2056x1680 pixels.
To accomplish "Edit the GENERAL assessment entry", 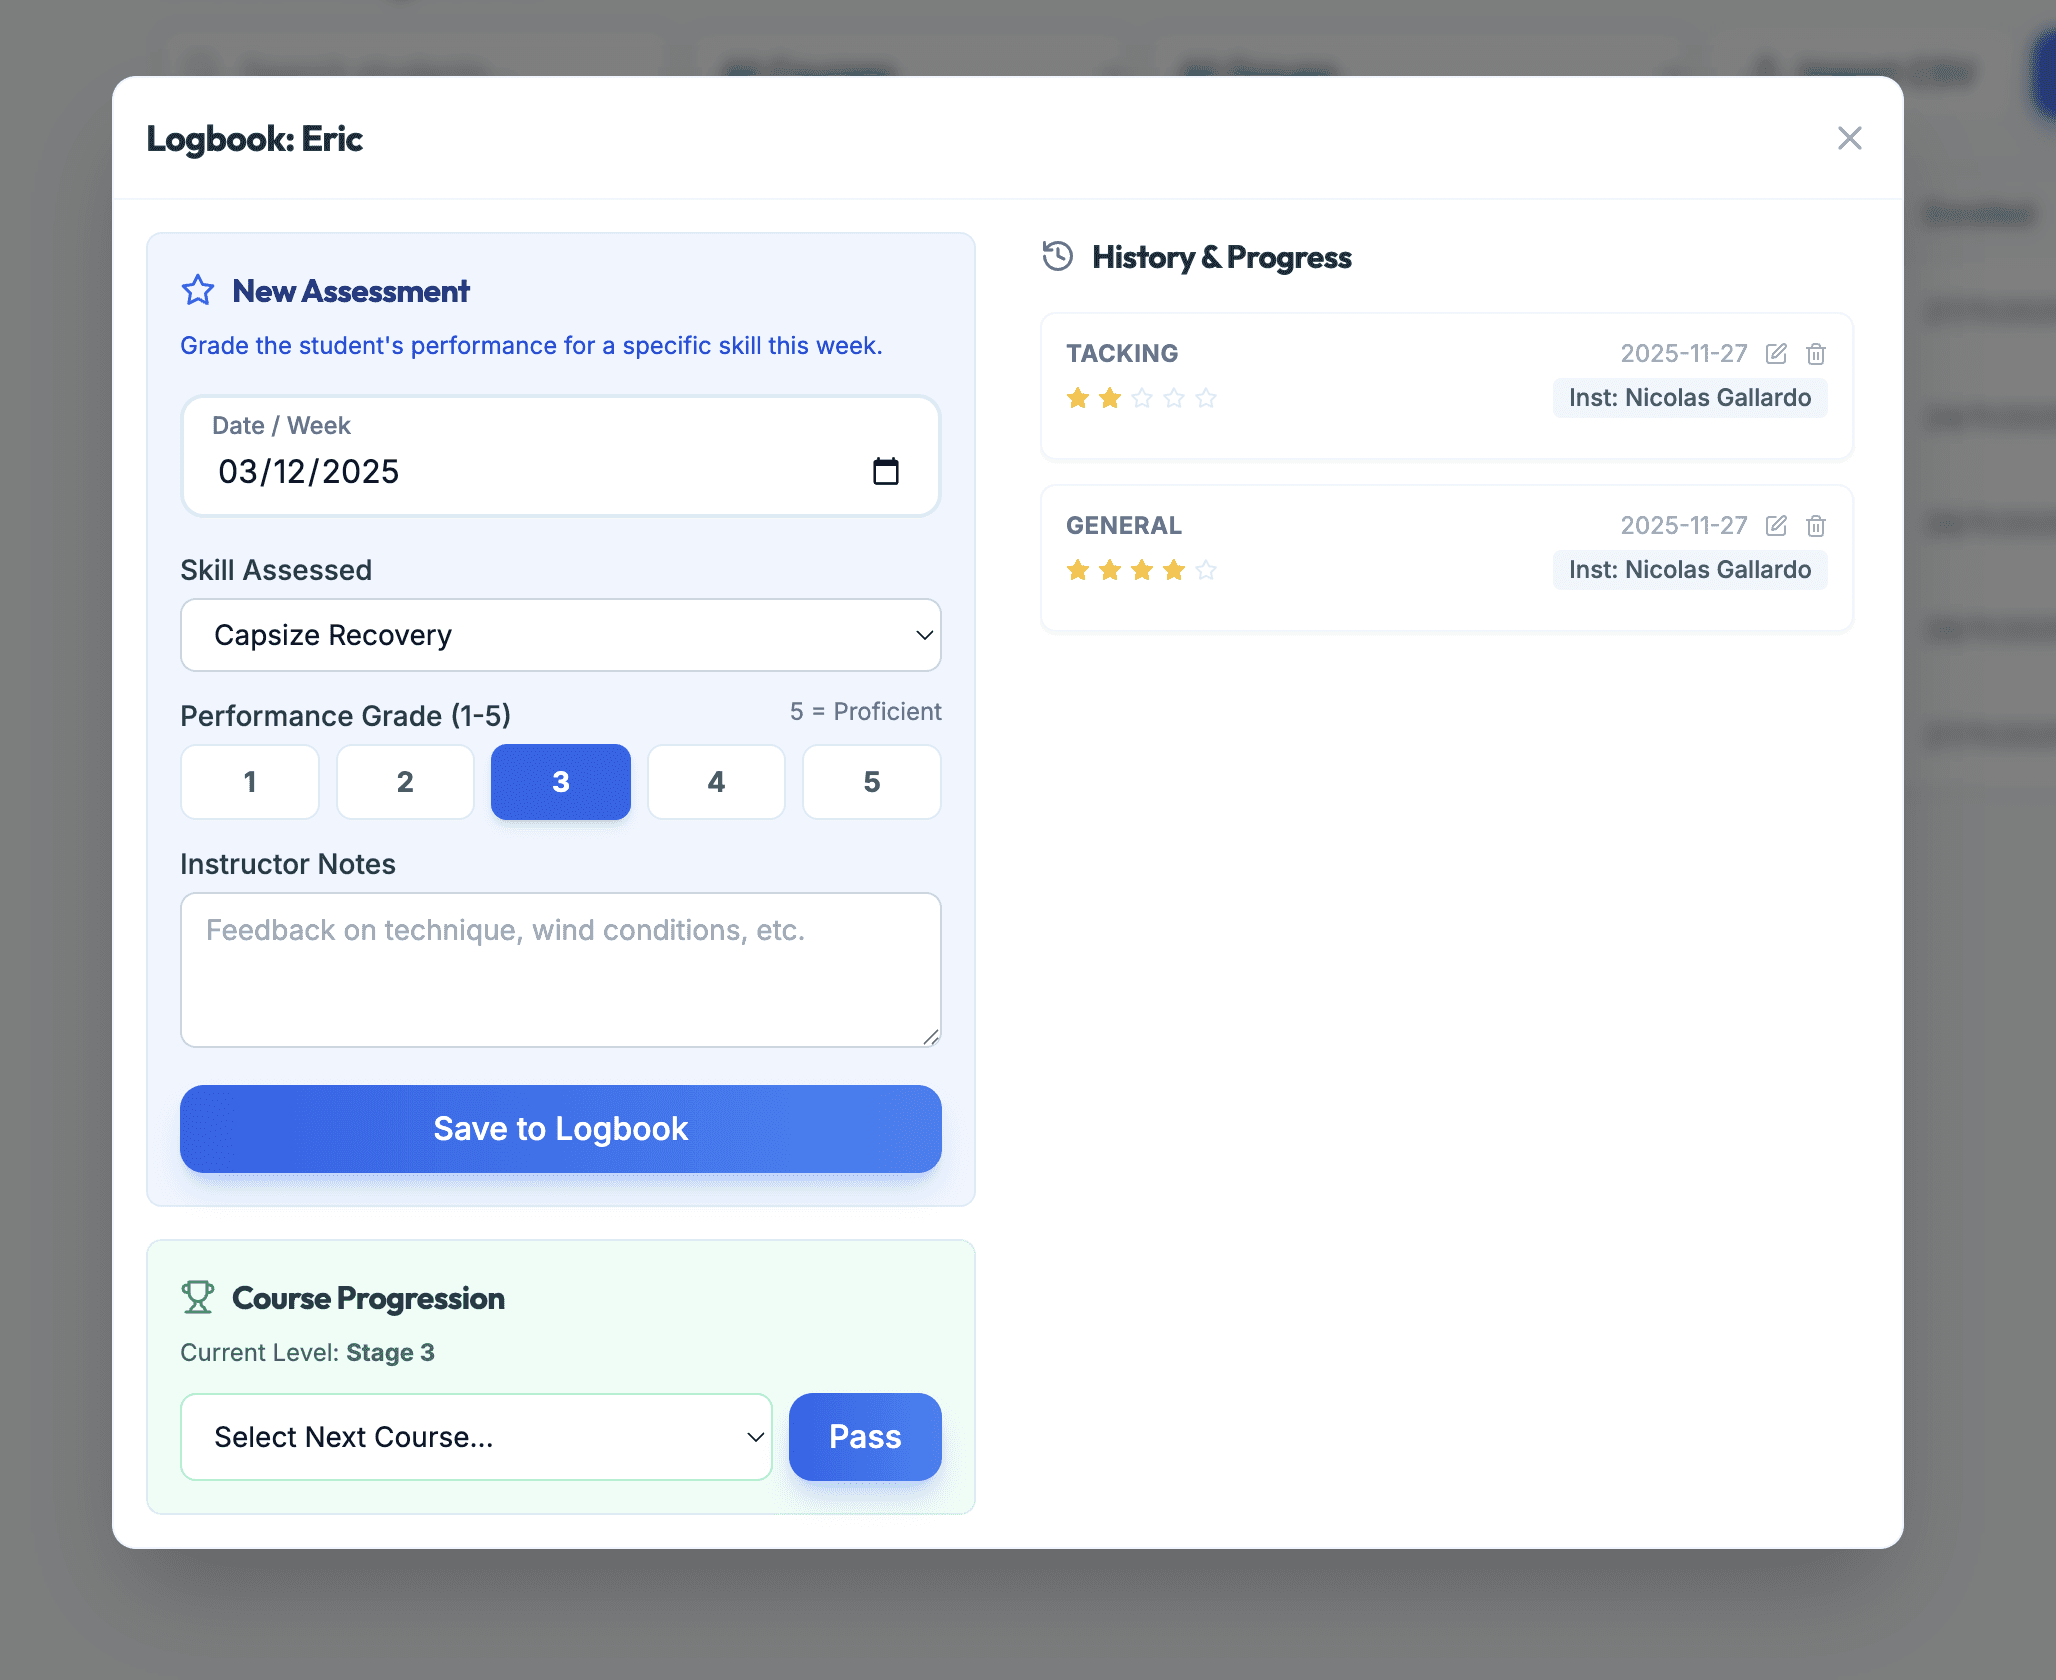I will coord(1775,525).
